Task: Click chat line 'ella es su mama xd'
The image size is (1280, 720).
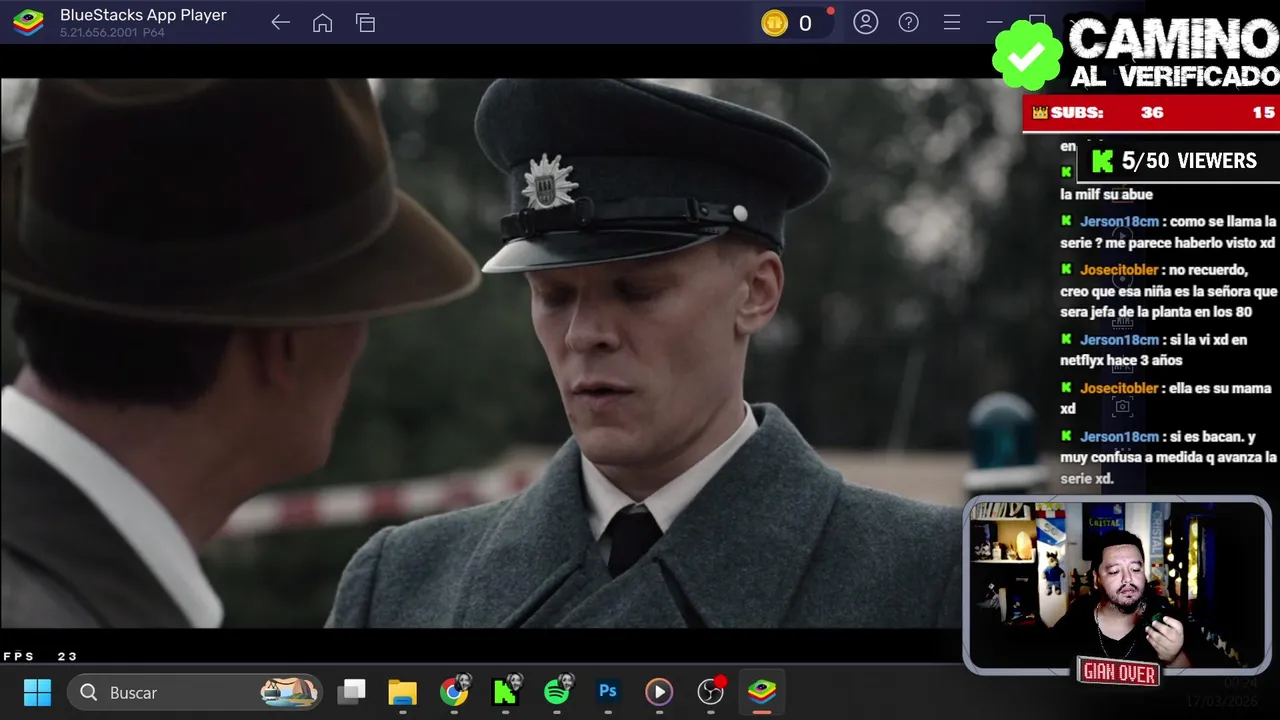Action: (x=1166, y=398)
